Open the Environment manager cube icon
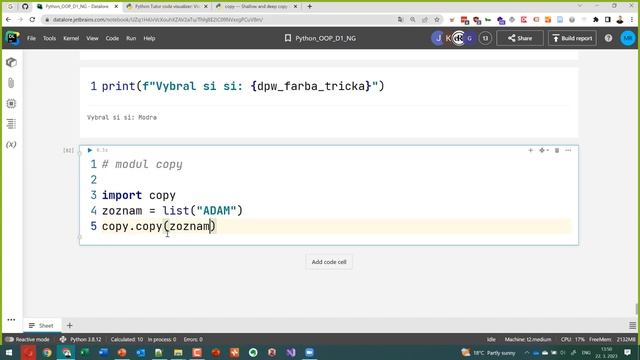 [11, 62]
